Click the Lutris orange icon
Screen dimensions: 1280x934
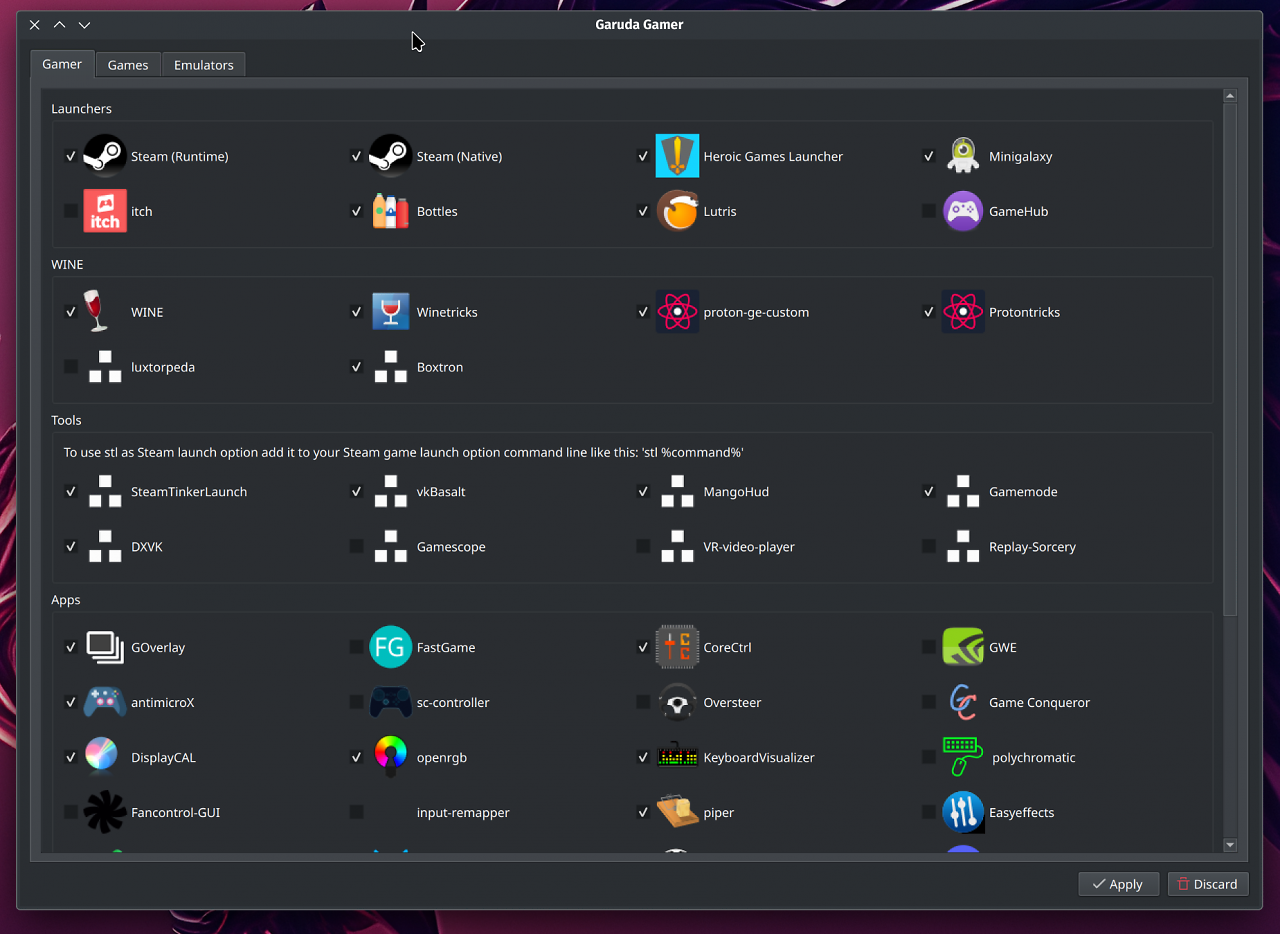pyautogui.click(x=677, y=211)
